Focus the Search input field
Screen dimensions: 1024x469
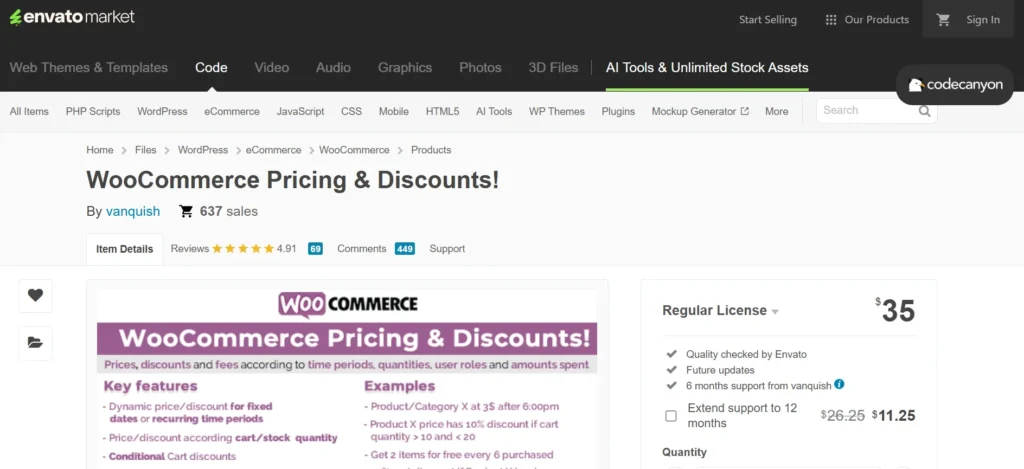(867, 111)
